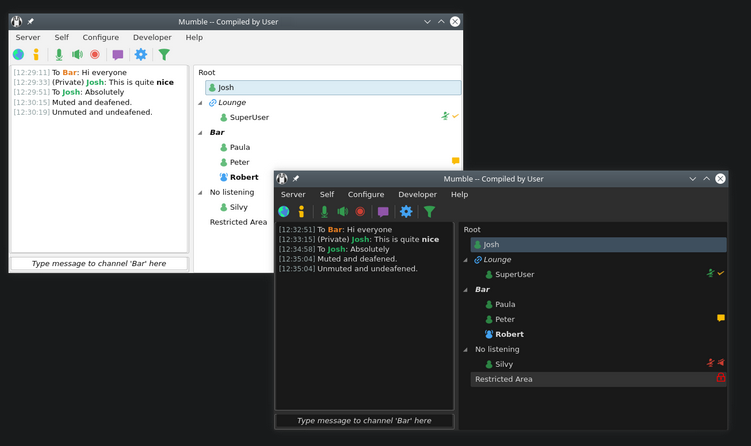Image resolution: width=751 pixels, height=446 pixels.
Task: Click purple comment icon in dark window
Action: click(383, 212)
